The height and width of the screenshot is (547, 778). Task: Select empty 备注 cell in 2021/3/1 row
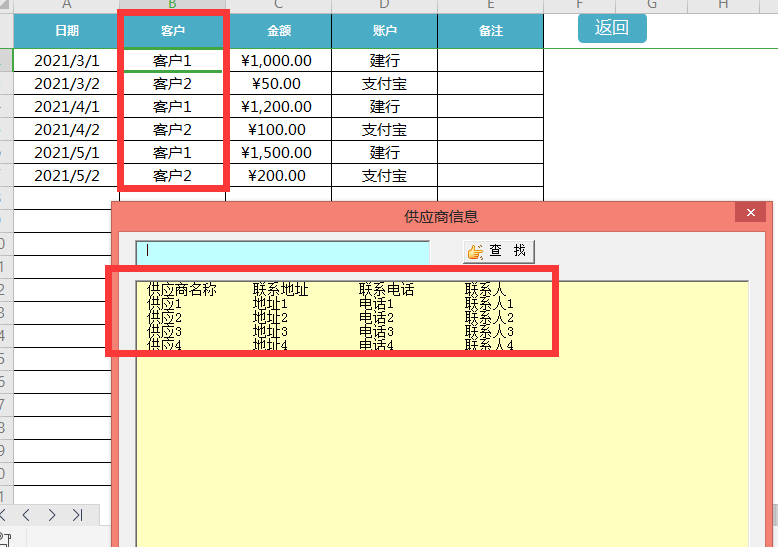pyautogui.click(x=491, y=61)
